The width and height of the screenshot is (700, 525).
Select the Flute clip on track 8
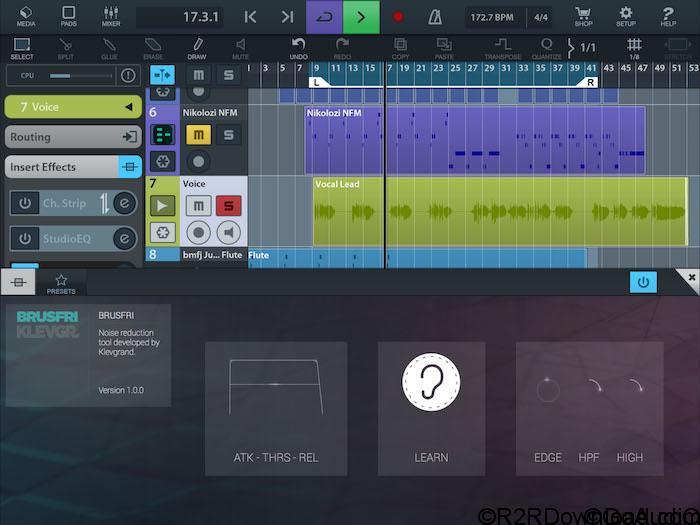coord(417,258)
